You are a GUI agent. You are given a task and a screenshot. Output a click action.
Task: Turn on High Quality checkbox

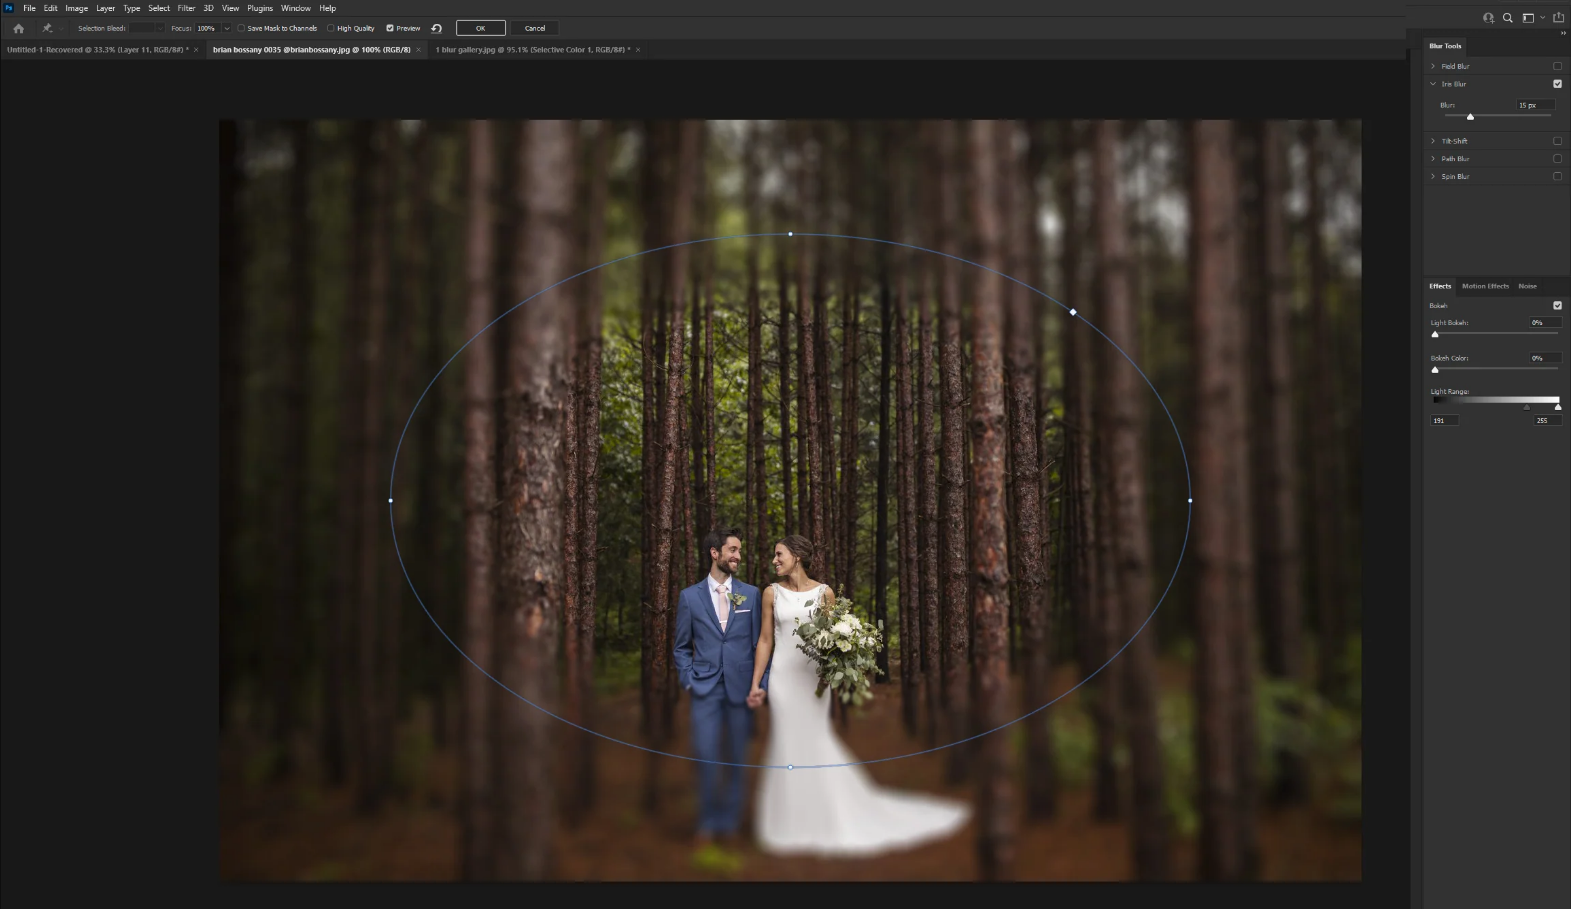pos(331,29)
